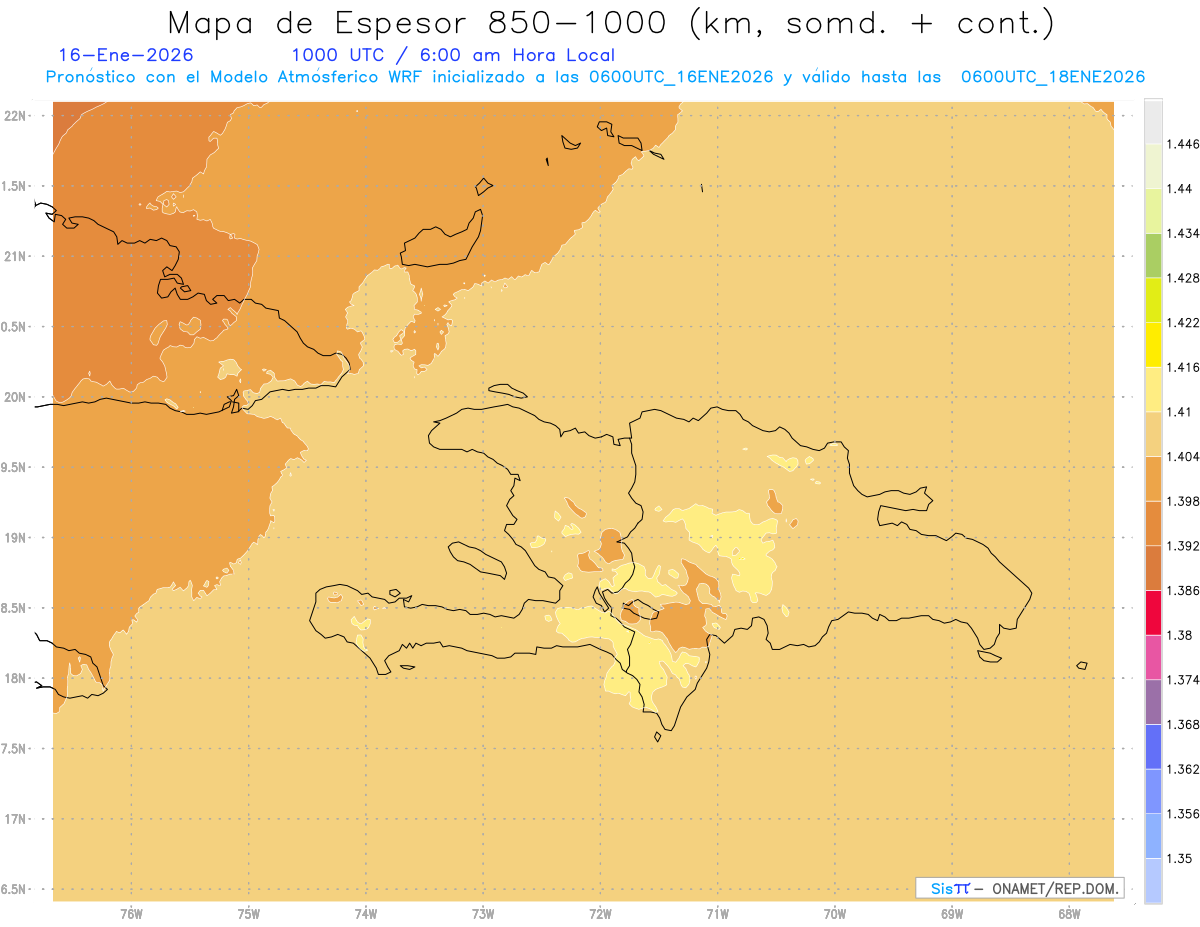Pick the green legend swatch between 1.428 and 1.434
This screenshot has width=1200, height=927.
[1153, 255]
